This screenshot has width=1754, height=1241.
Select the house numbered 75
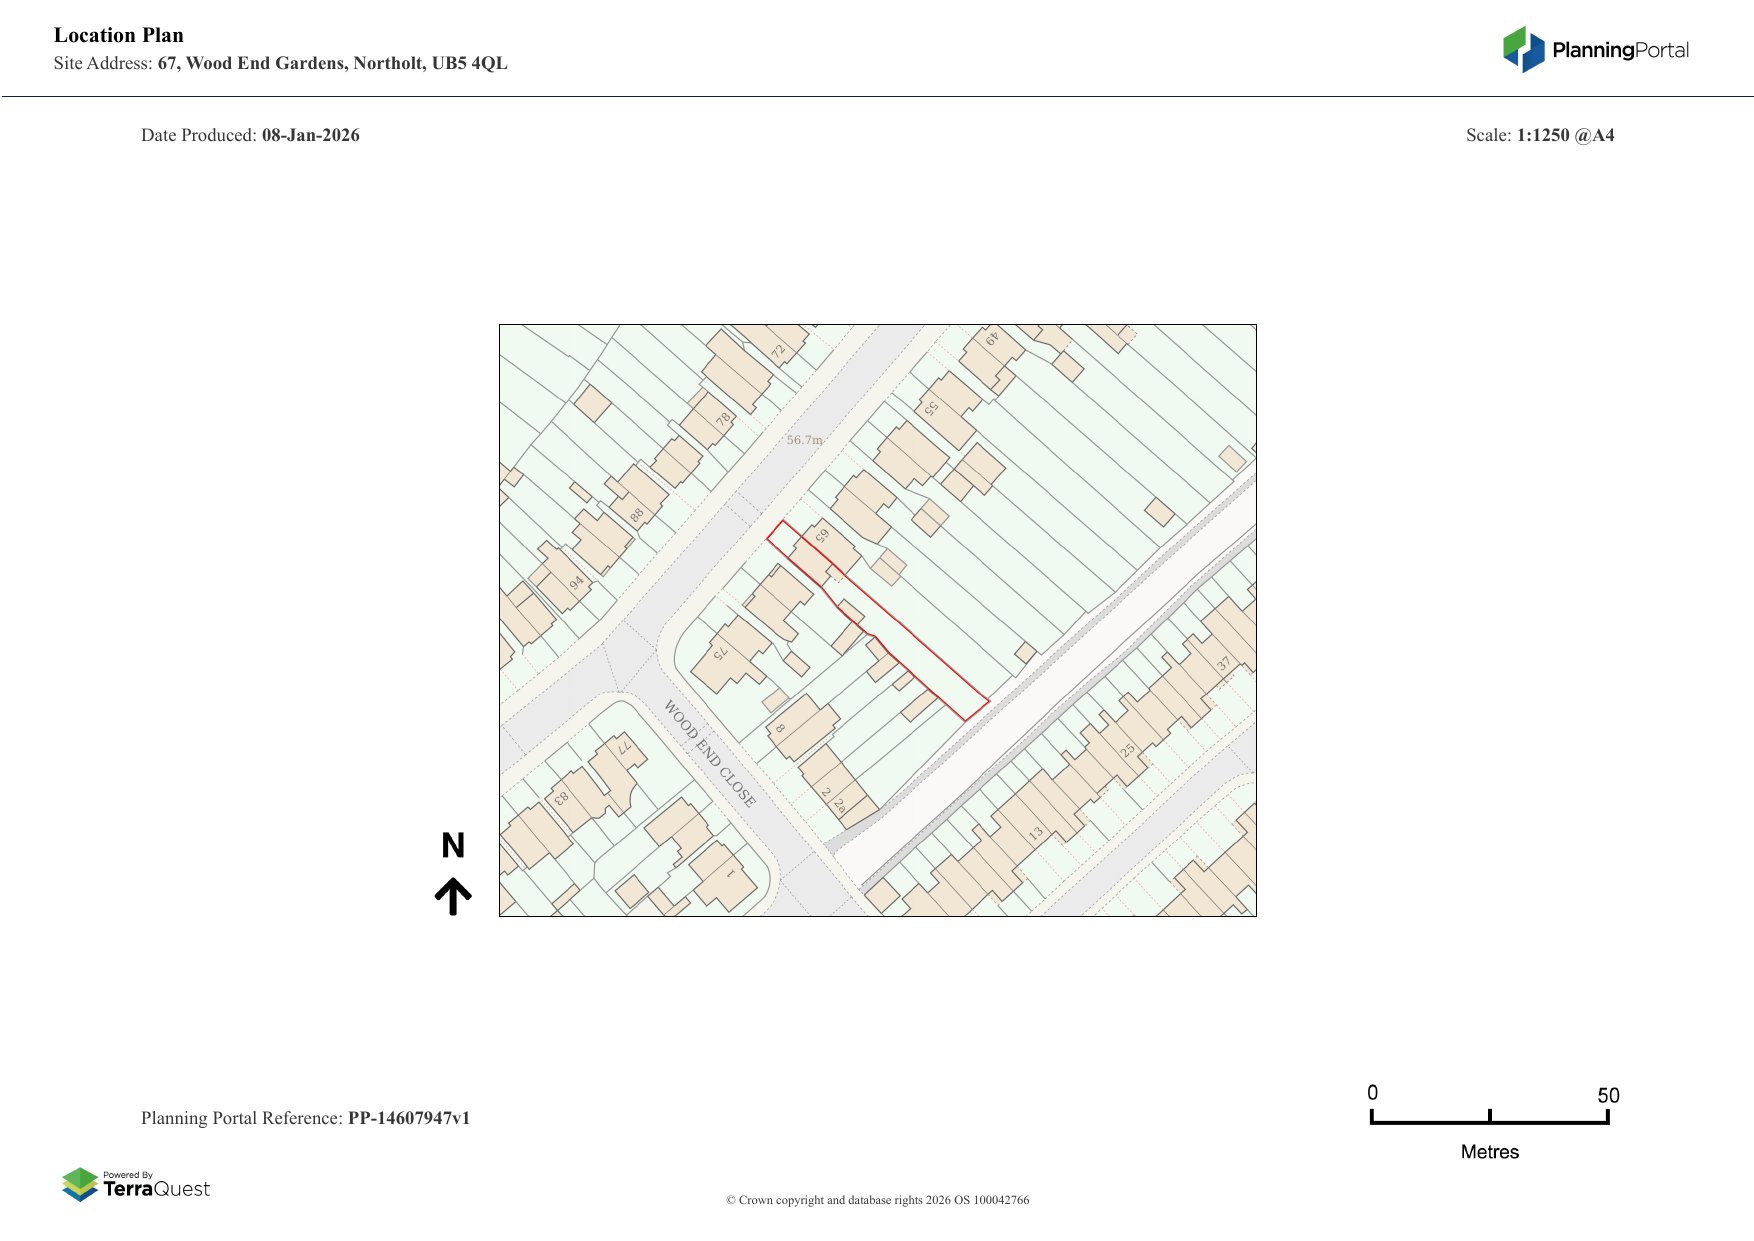pos(730,655)
